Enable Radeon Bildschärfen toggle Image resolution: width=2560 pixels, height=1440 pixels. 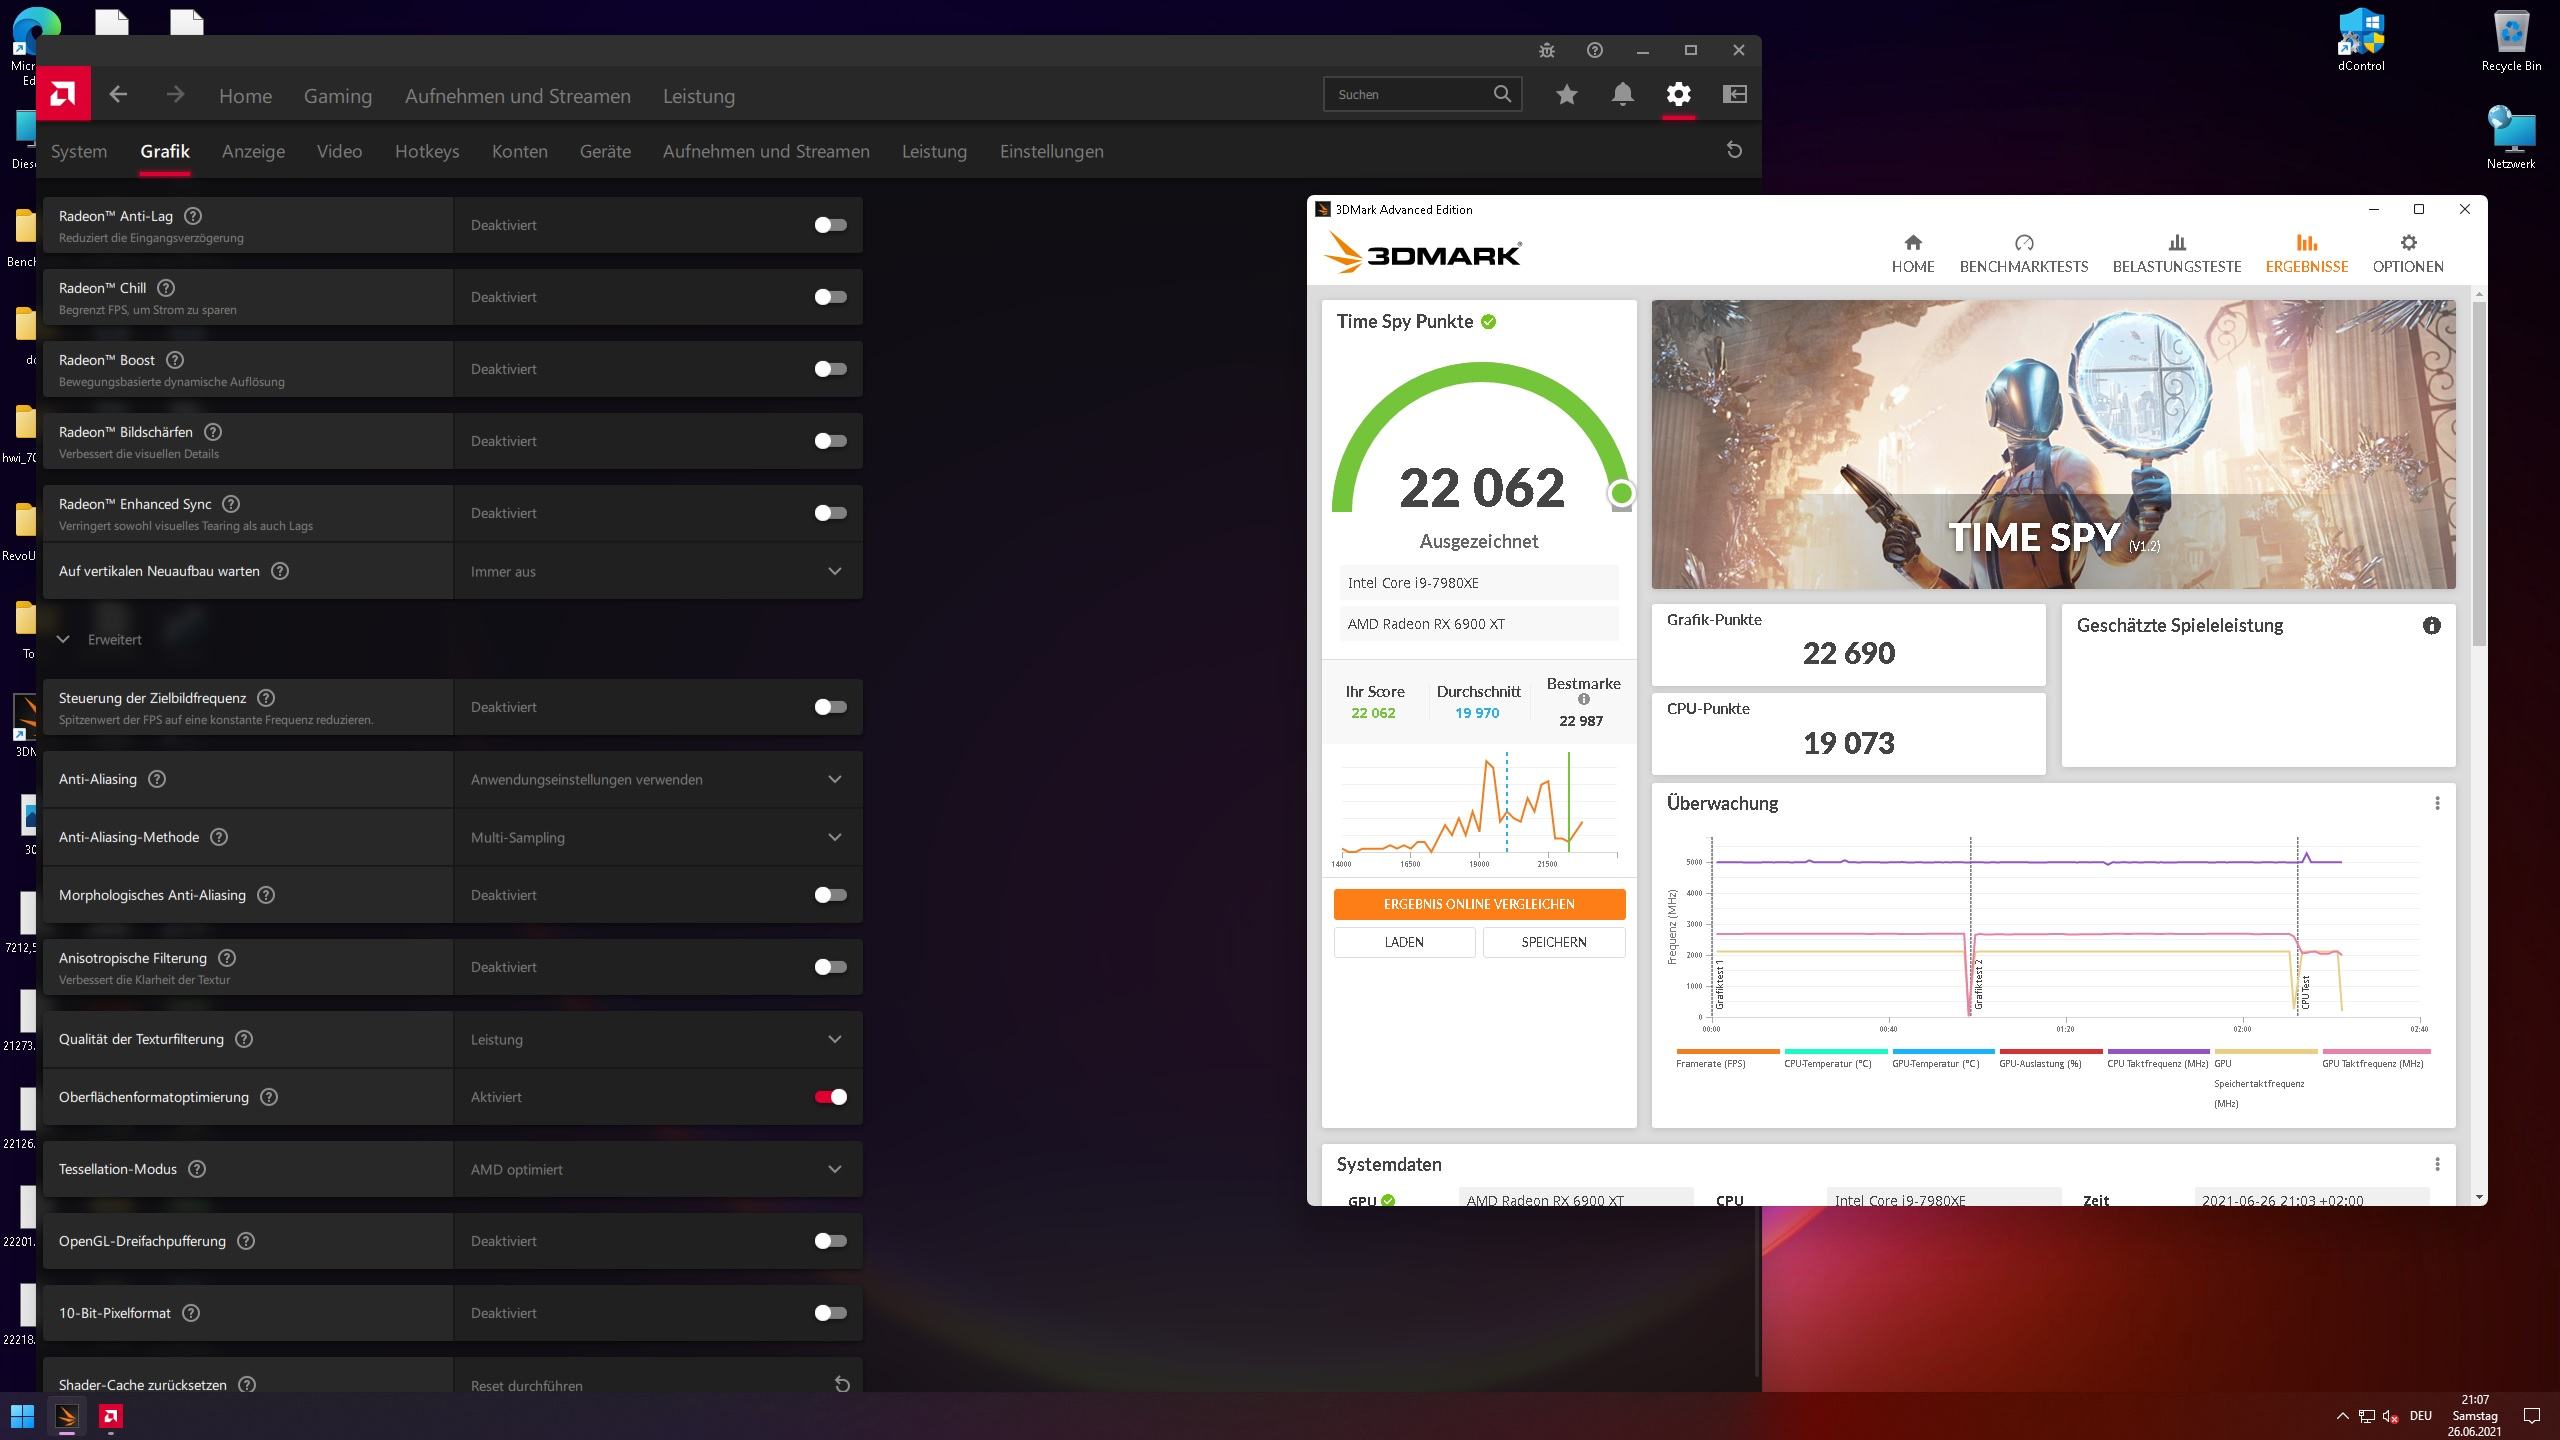coord(830,441)
